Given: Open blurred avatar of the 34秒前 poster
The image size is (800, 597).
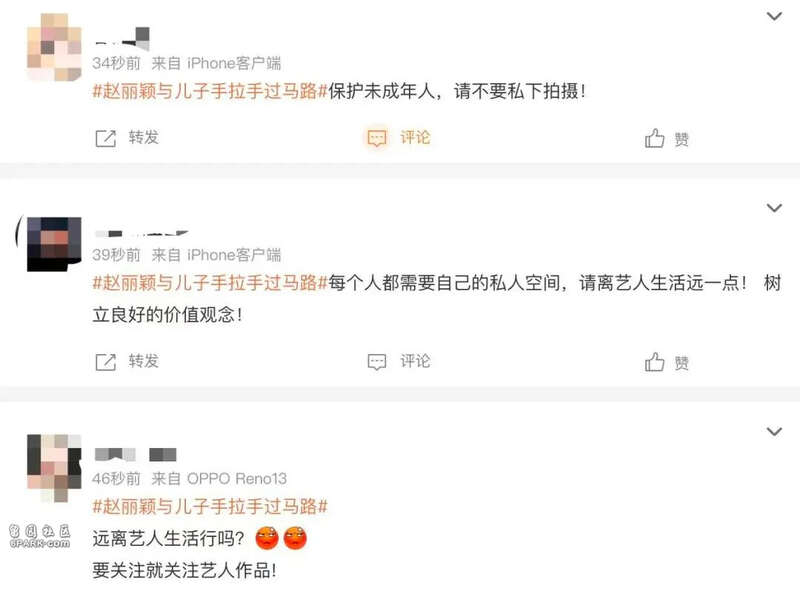Looking at the screenshot, I should [x=54, y=47].
